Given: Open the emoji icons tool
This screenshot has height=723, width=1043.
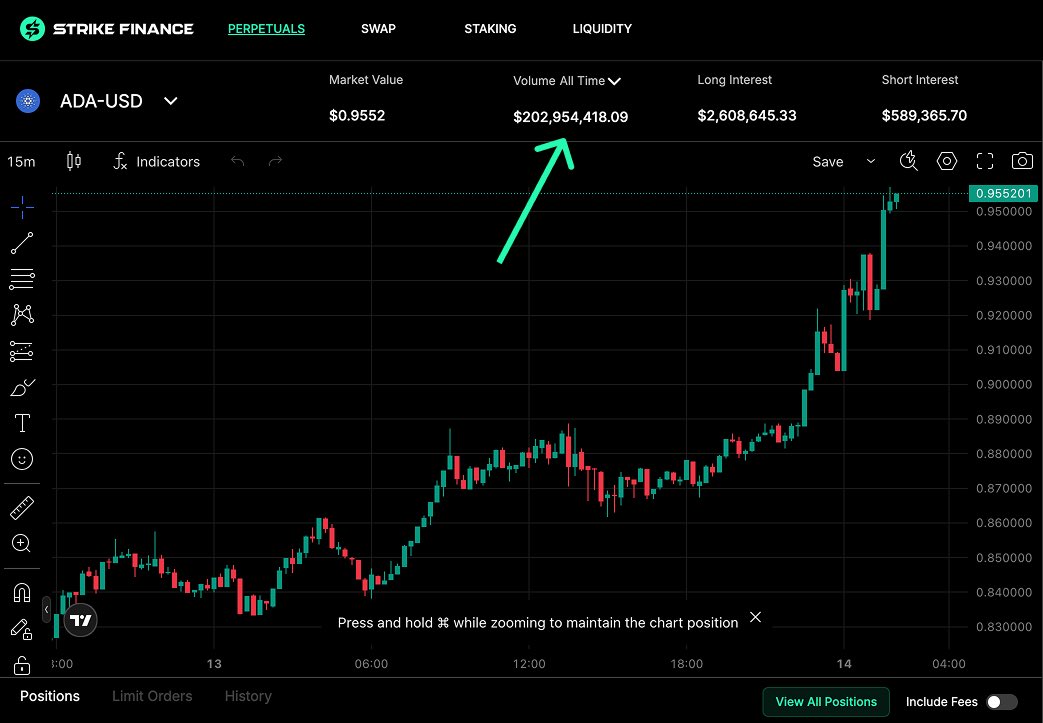Looking at the screenshot, I should (x=22, y=459).
